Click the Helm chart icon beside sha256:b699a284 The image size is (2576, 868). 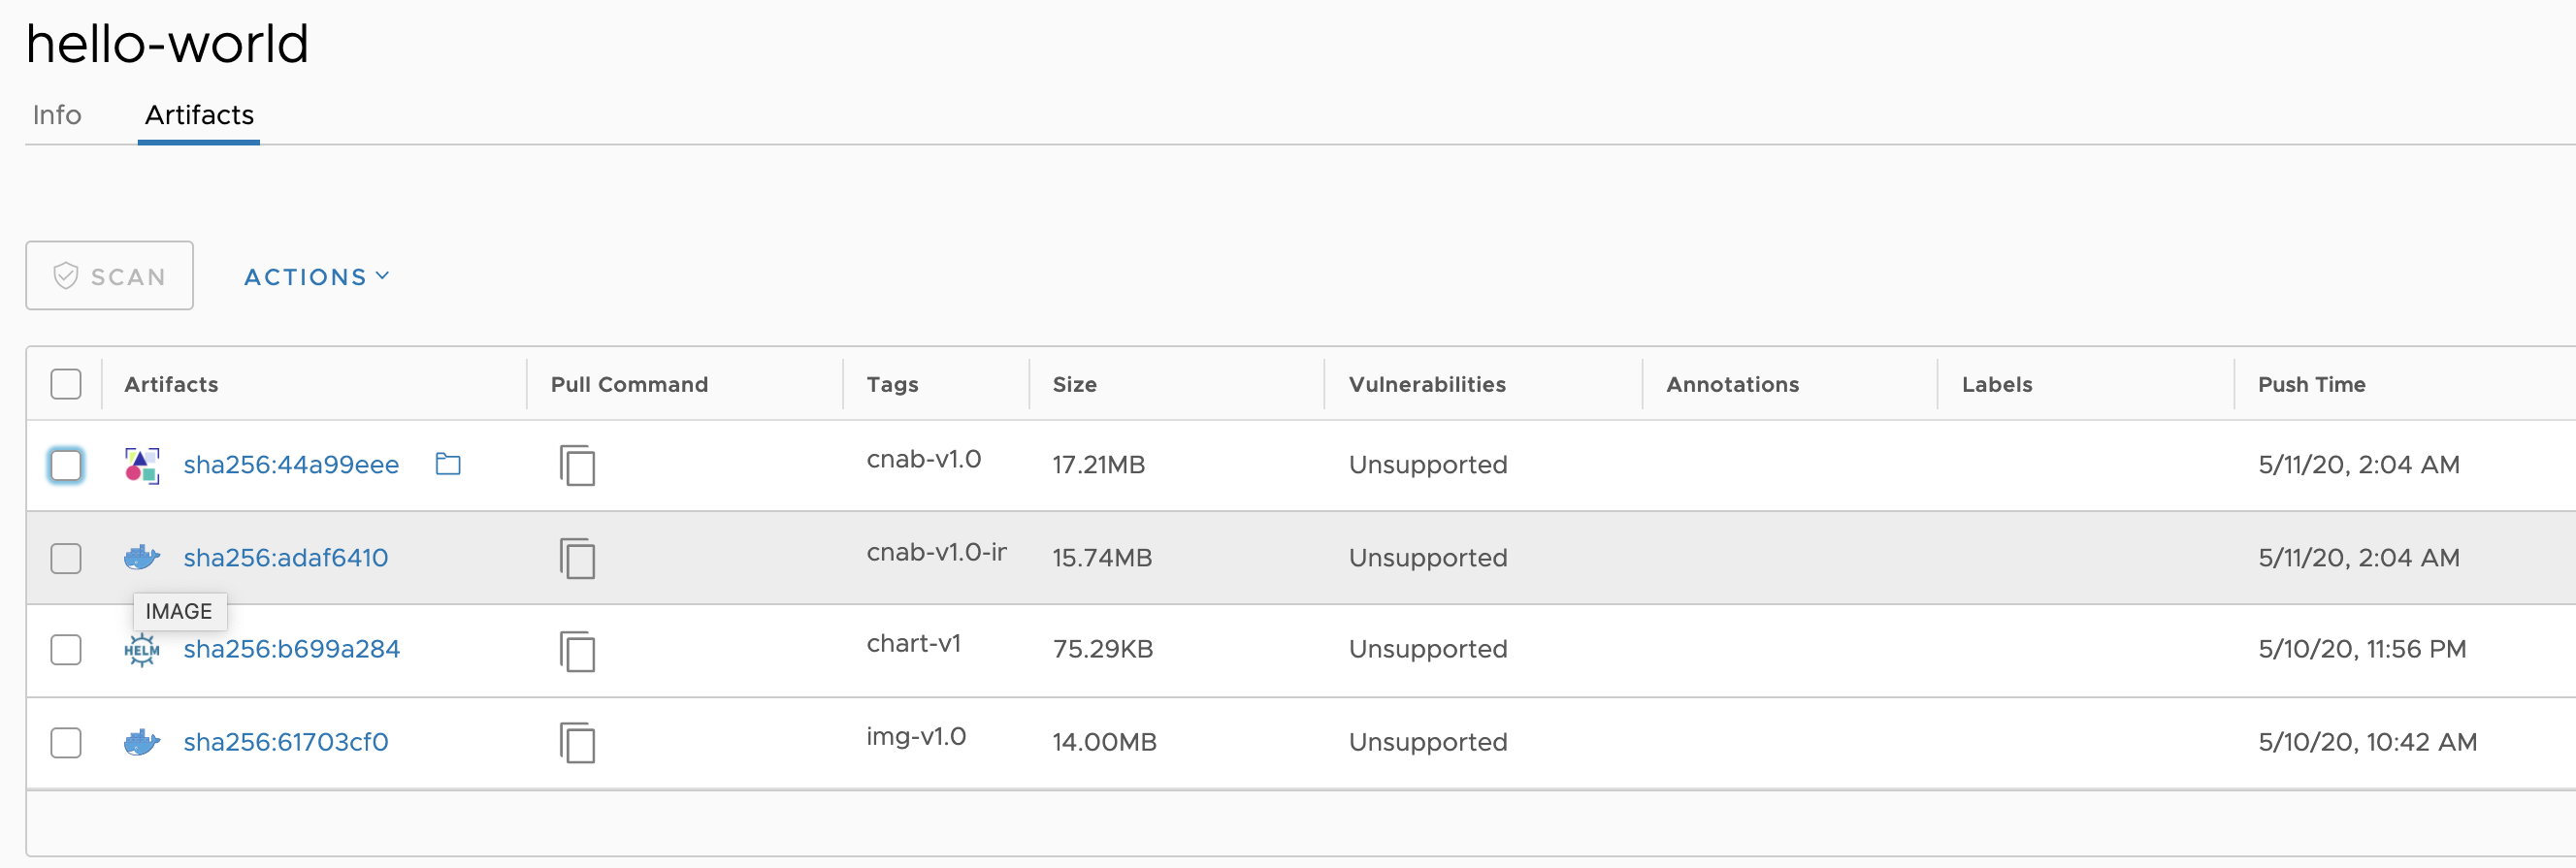[x=141, y=650]
